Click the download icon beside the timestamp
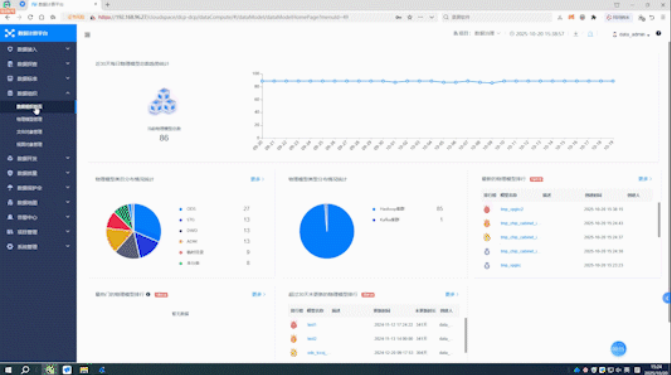Screen dimensions: 671x375 tap(576, 34)
